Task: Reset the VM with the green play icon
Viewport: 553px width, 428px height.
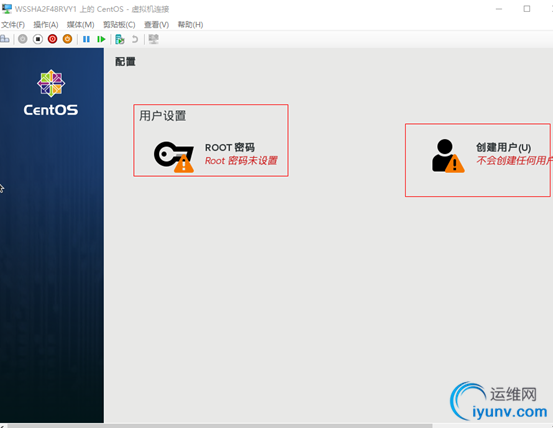Action: (101, 39)
